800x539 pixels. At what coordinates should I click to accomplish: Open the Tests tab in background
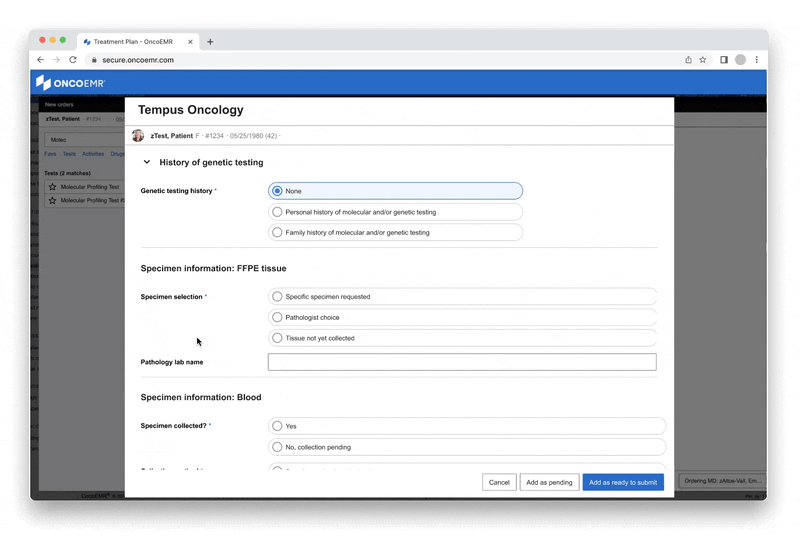tap(69, 154)
